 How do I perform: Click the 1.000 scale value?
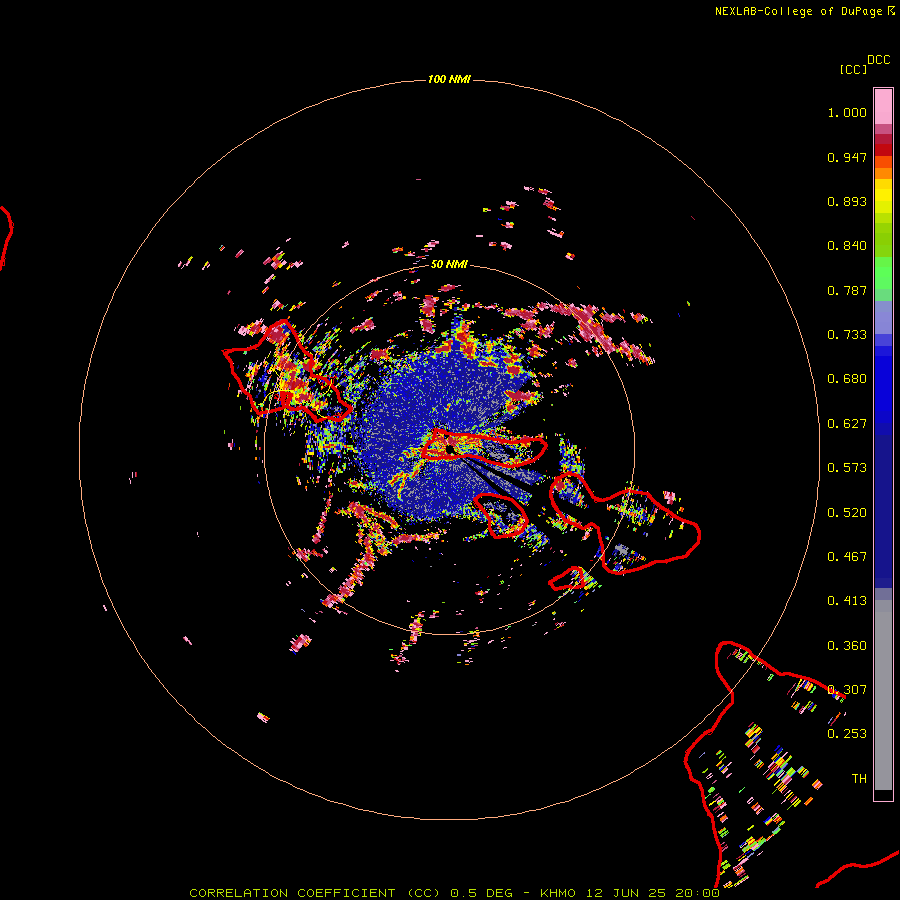click(847, 112)
